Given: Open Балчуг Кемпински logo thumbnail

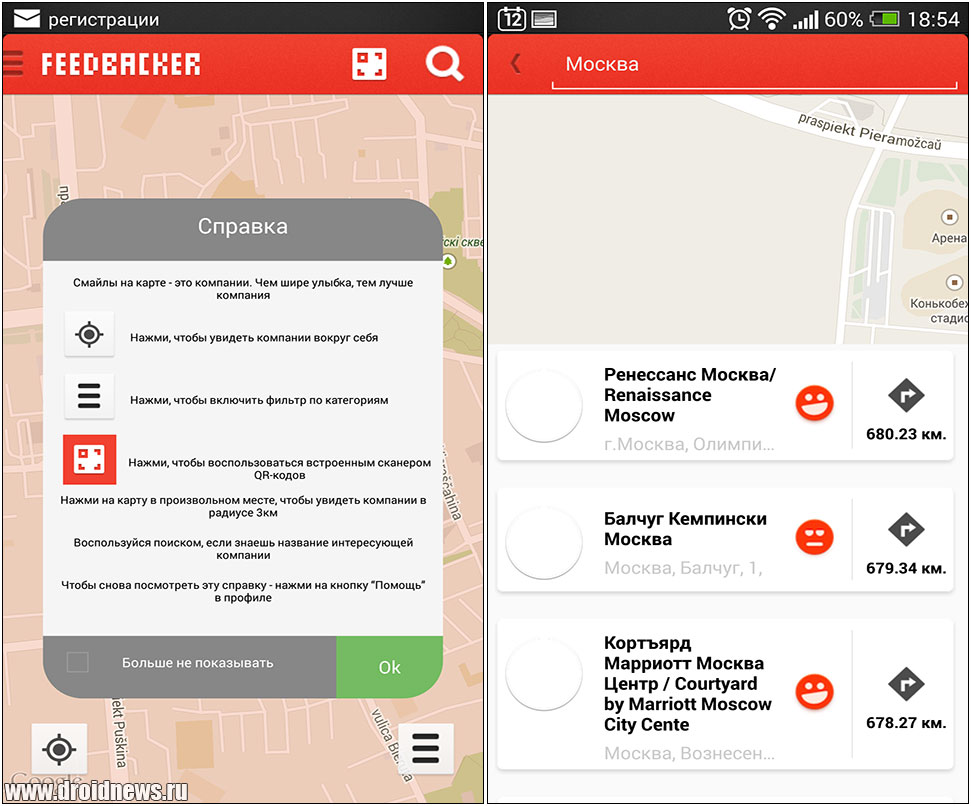Looking at the screenshot, I should [544, 543].
